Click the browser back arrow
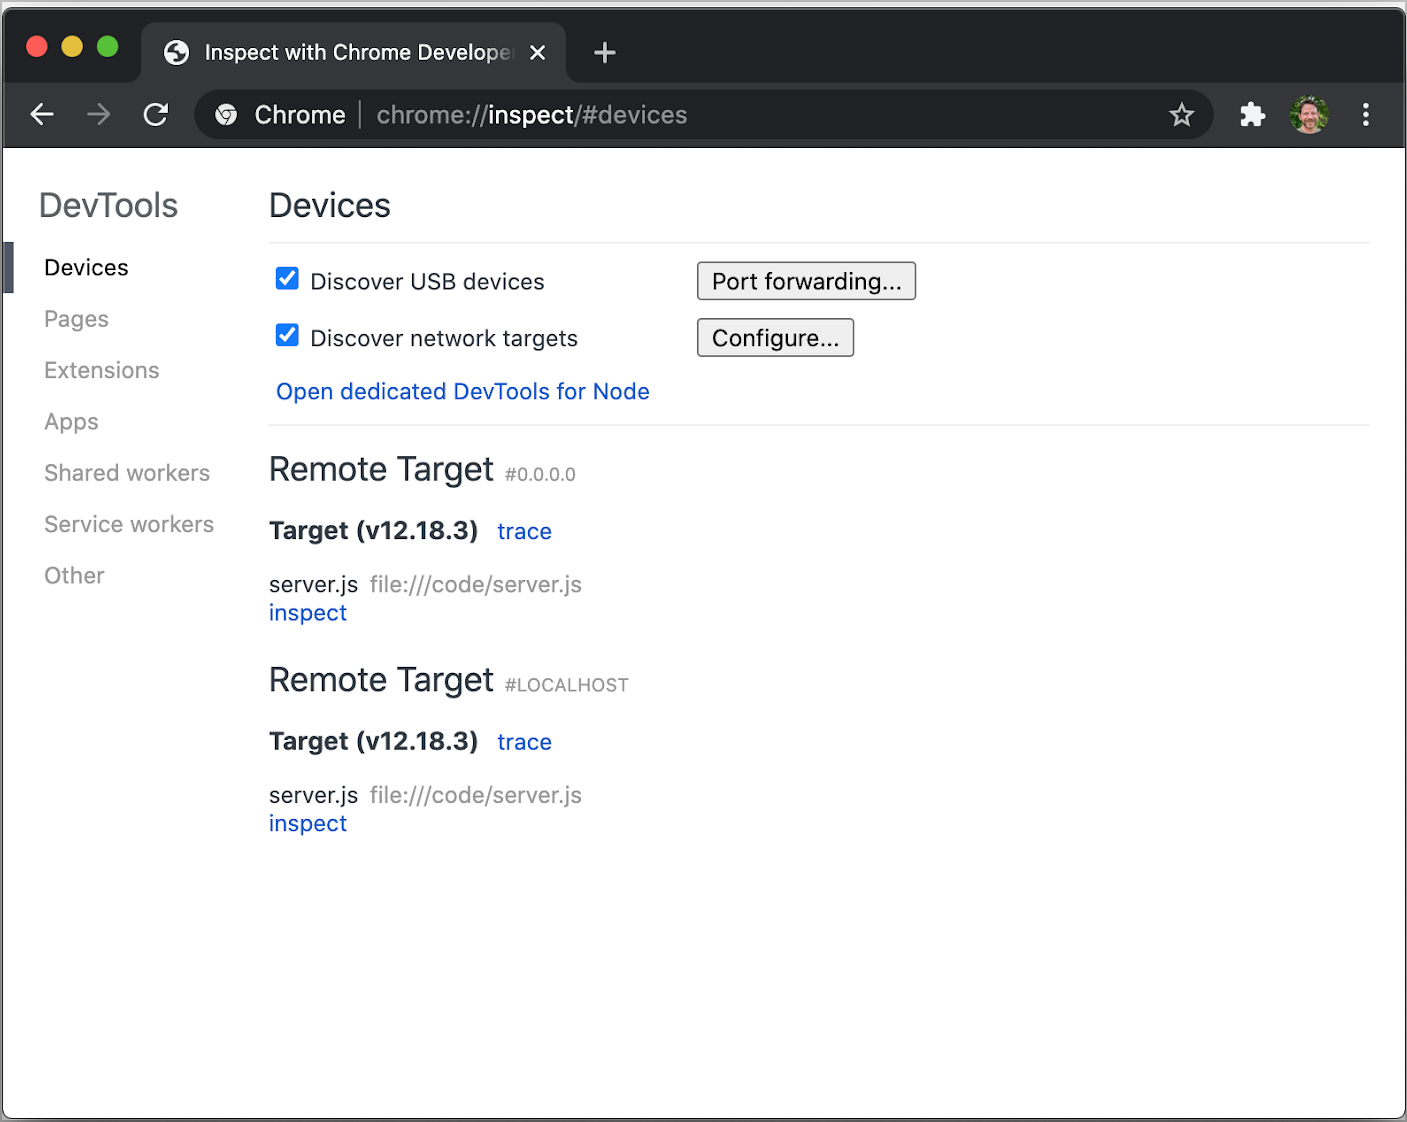 click(42, 115)
